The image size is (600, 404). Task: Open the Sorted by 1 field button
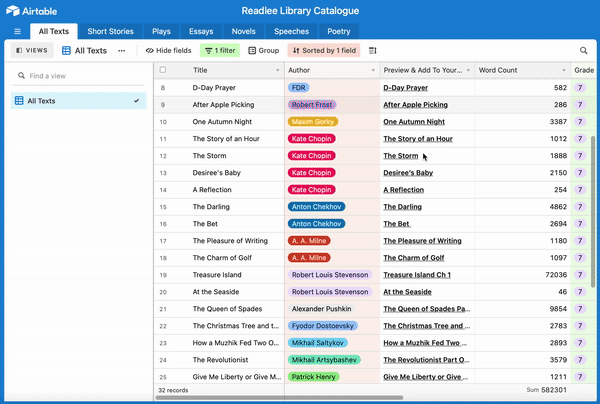[x=324, y=50]
